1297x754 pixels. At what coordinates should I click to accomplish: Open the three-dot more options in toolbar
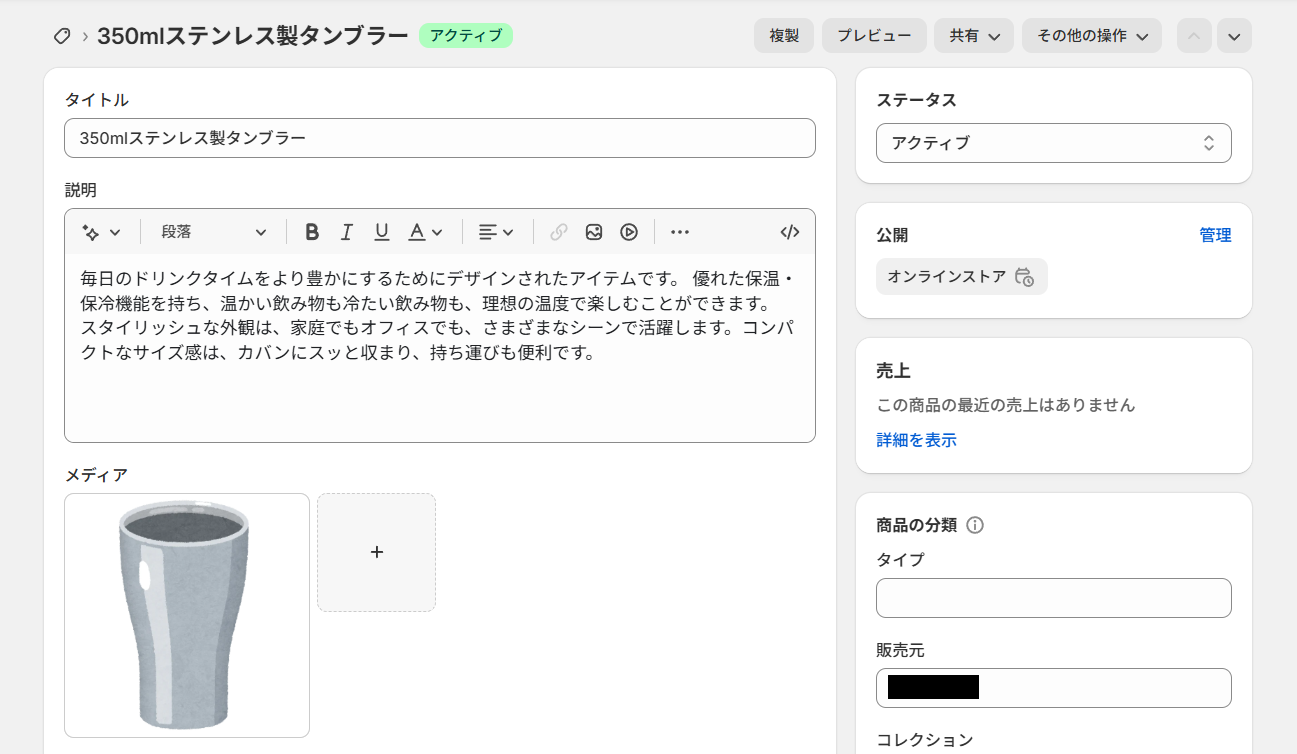[680, 232]
